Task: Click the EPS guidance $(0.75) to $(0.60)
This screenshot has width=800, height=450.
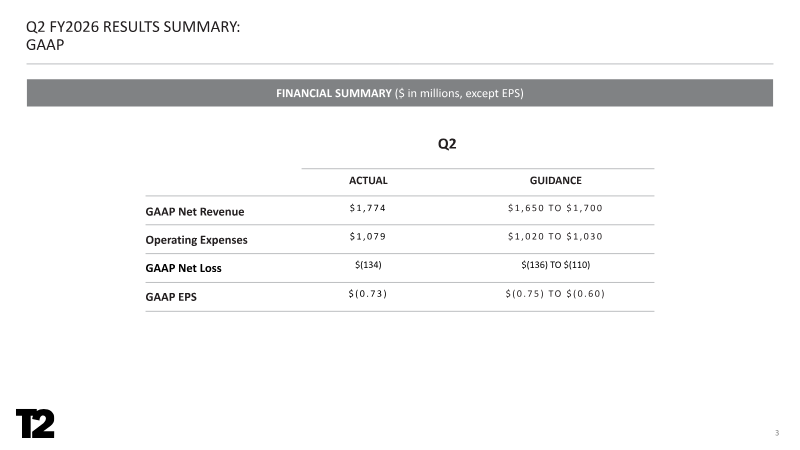Action: pyautogui.click(x=555, y=293)
